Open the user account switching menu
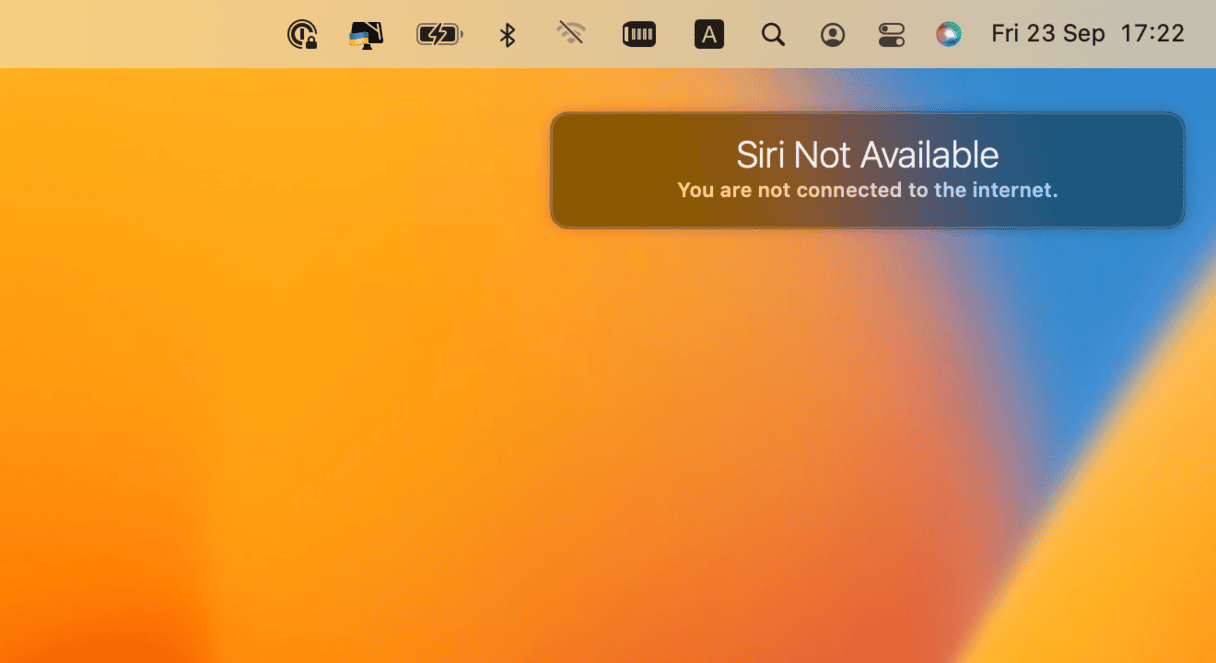The width and height of the screenshot is (1216, 663). coord(832,35)
